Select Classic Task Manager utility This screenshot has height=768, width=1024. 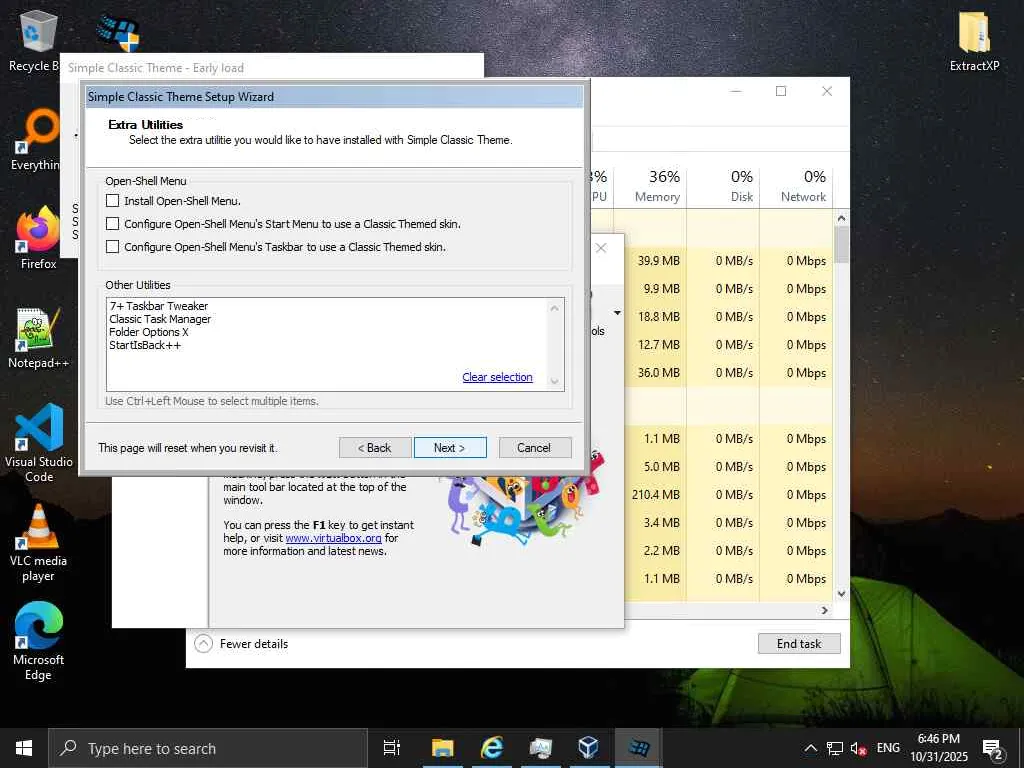160,319
